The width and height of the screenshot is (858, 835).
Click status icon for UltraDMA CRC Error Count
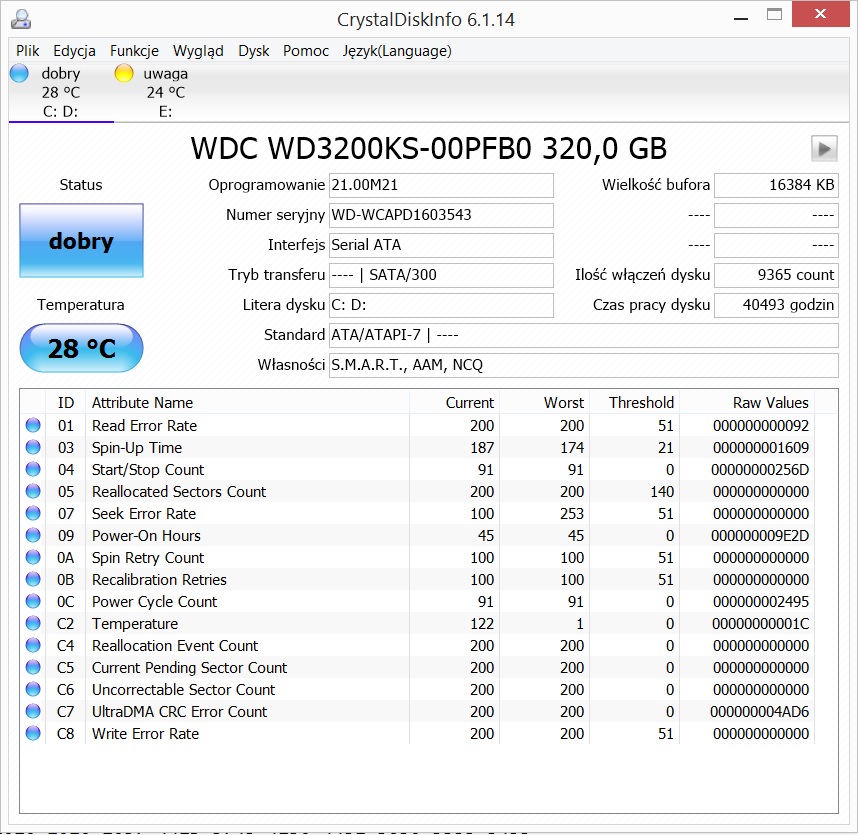click(33, 711)
